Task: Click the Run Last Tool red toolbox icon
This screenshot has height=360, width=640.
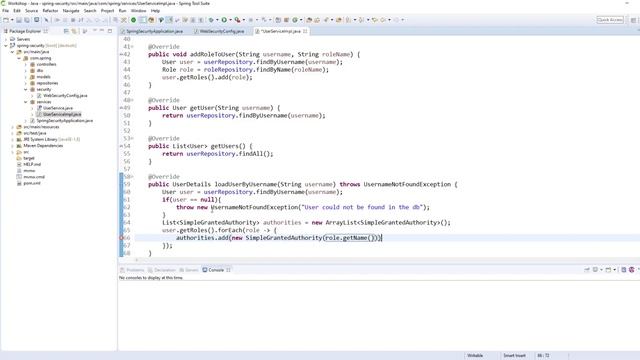Action: [x=237, y=20]
